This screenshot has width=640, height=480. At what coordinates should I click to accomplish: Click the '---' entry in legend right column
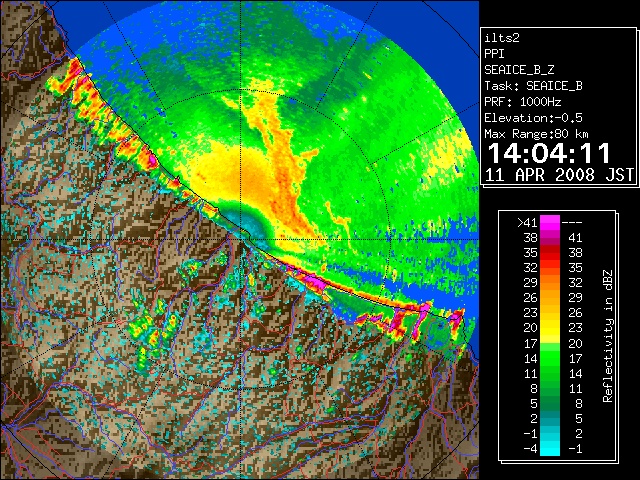pyautogui.click(x=572, y=223)
